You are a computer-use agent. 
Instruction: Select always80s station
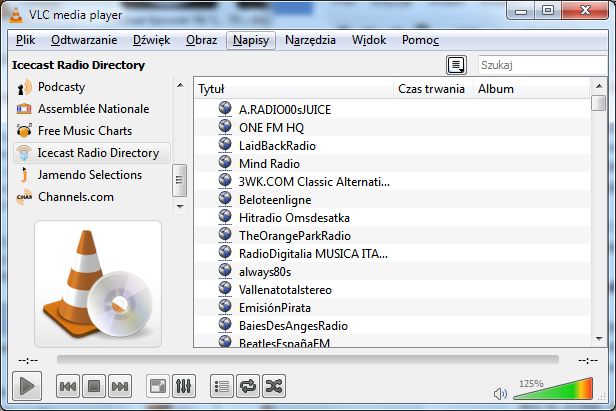pyautogui.click(x=392, y=272)
